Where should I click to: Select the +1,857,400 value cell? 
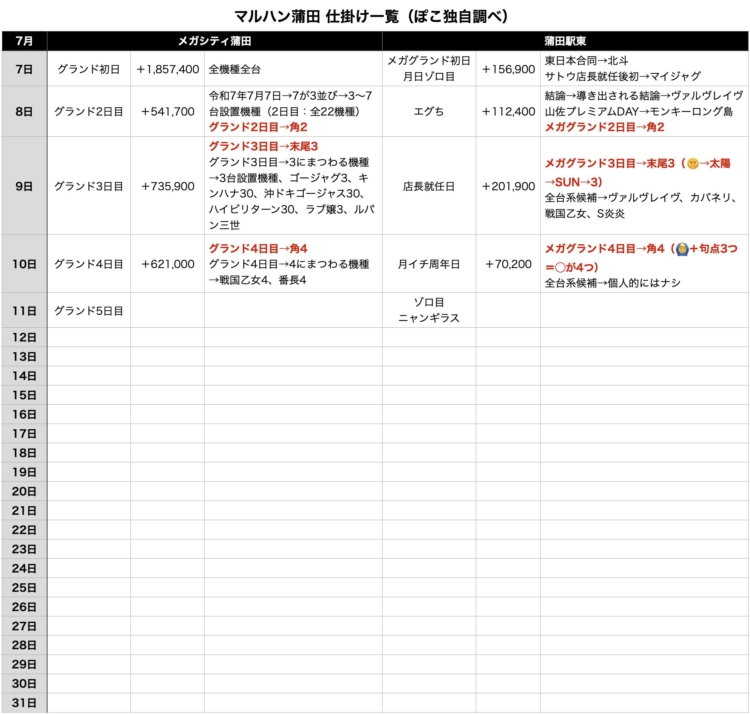click(167, 69)
